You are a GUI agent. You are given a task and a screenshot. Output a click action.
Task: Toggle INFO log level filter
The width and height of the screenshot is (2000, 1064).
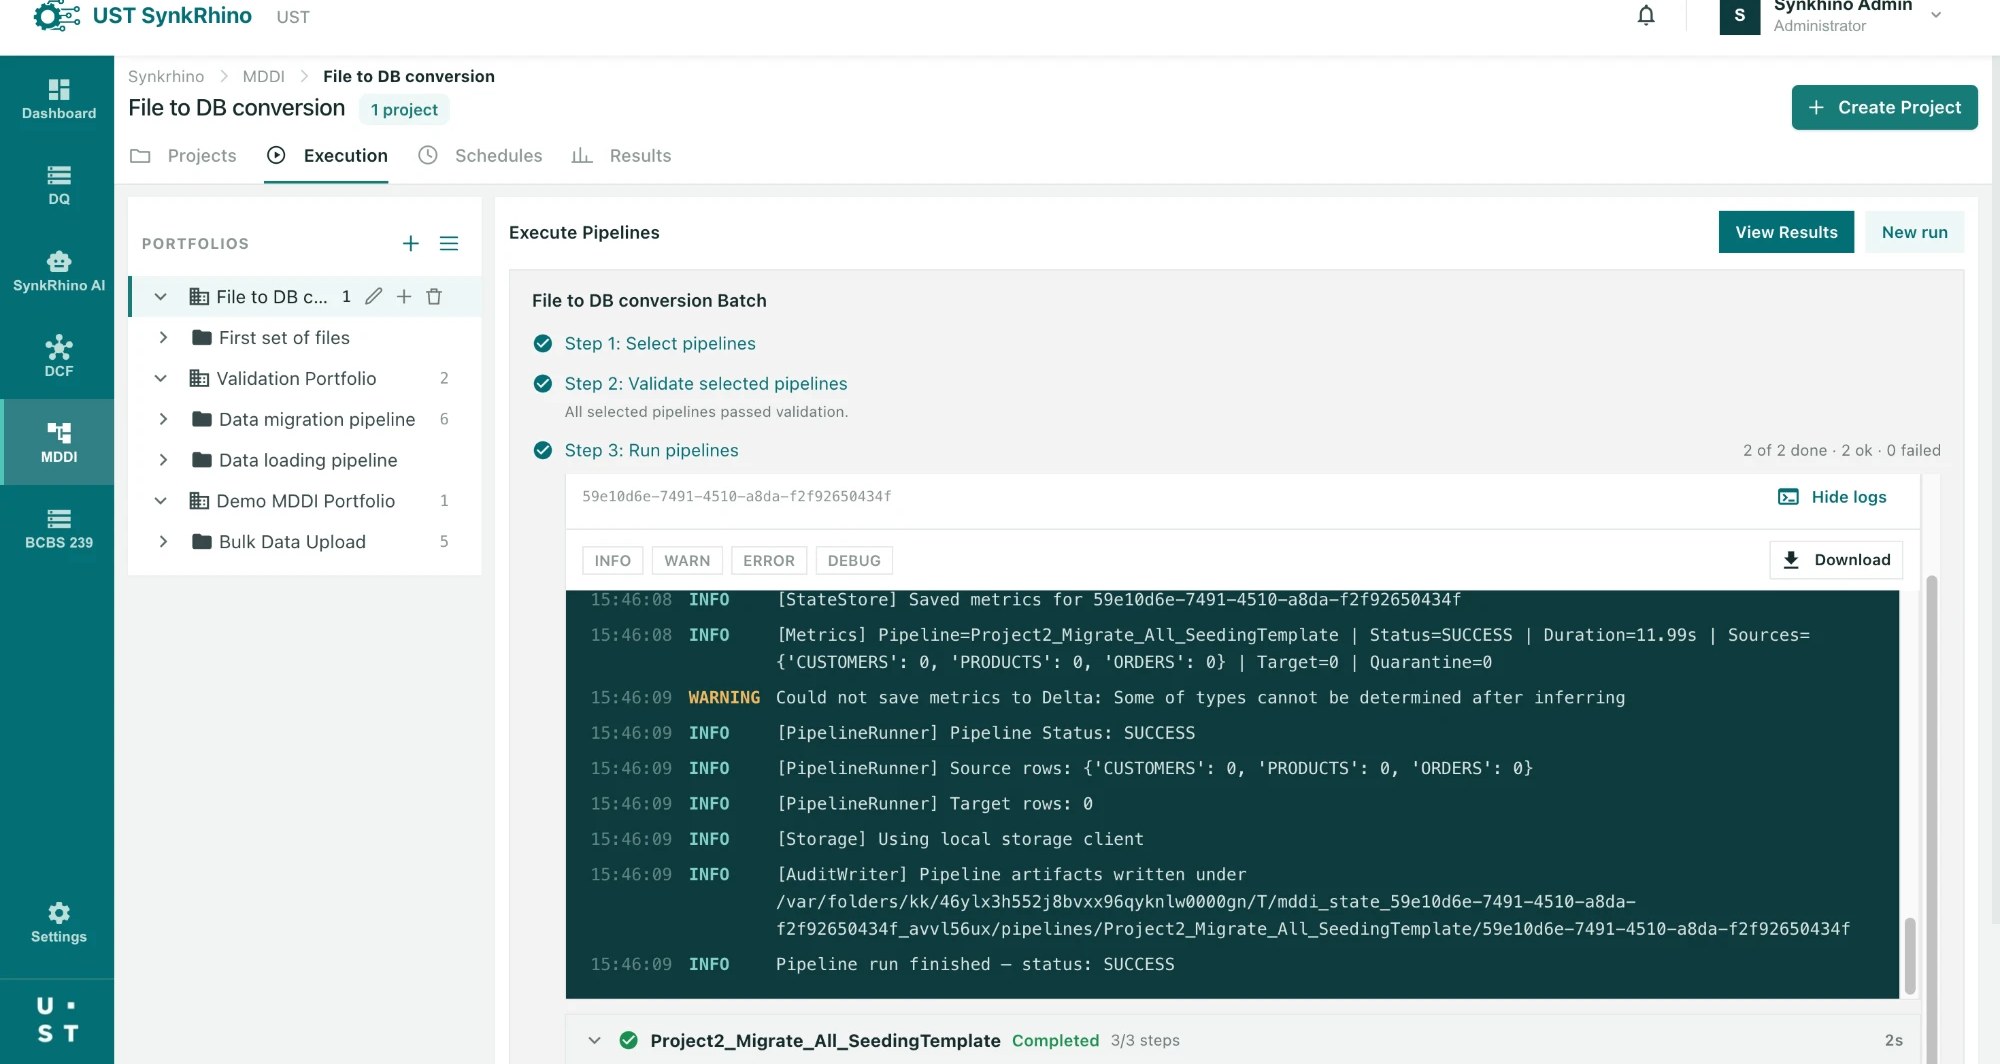(x=612, y=560)
